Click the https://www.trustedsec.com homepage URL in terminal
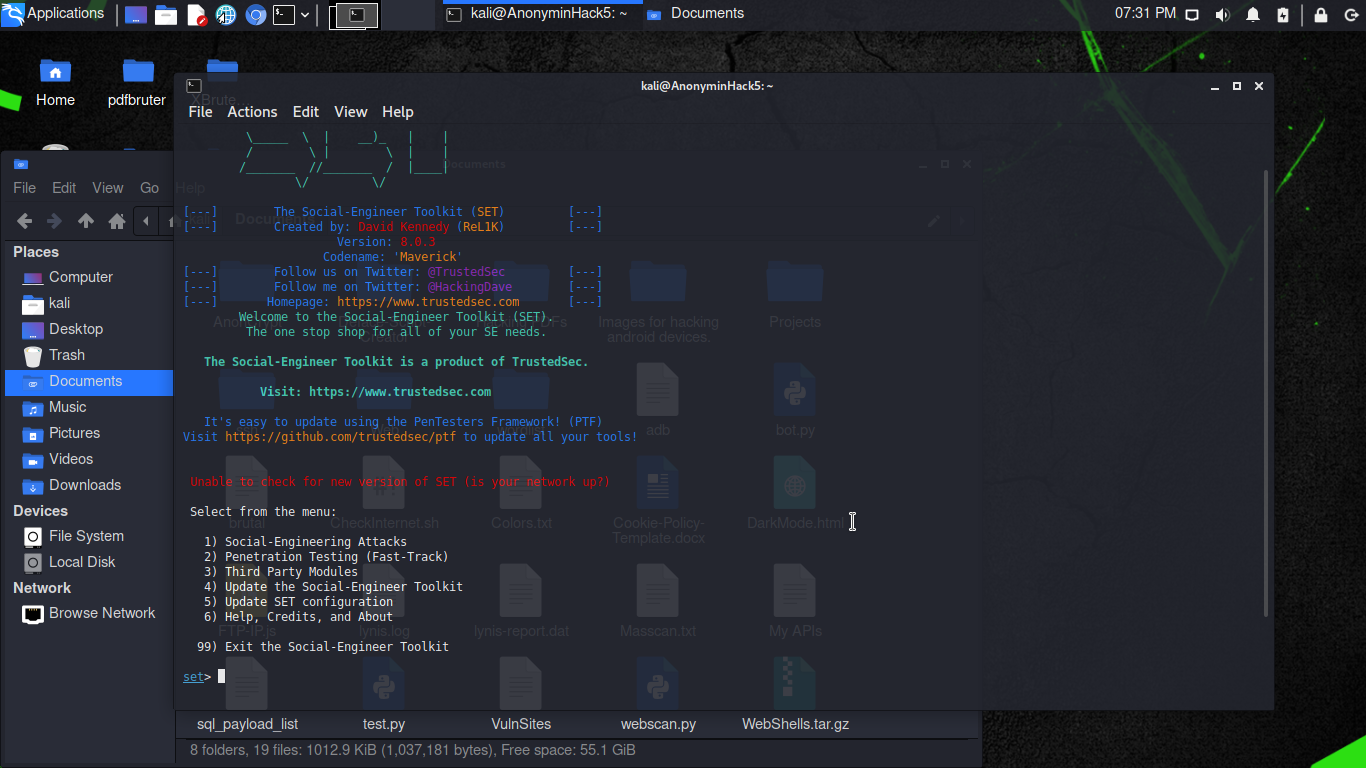 point(428,302)
